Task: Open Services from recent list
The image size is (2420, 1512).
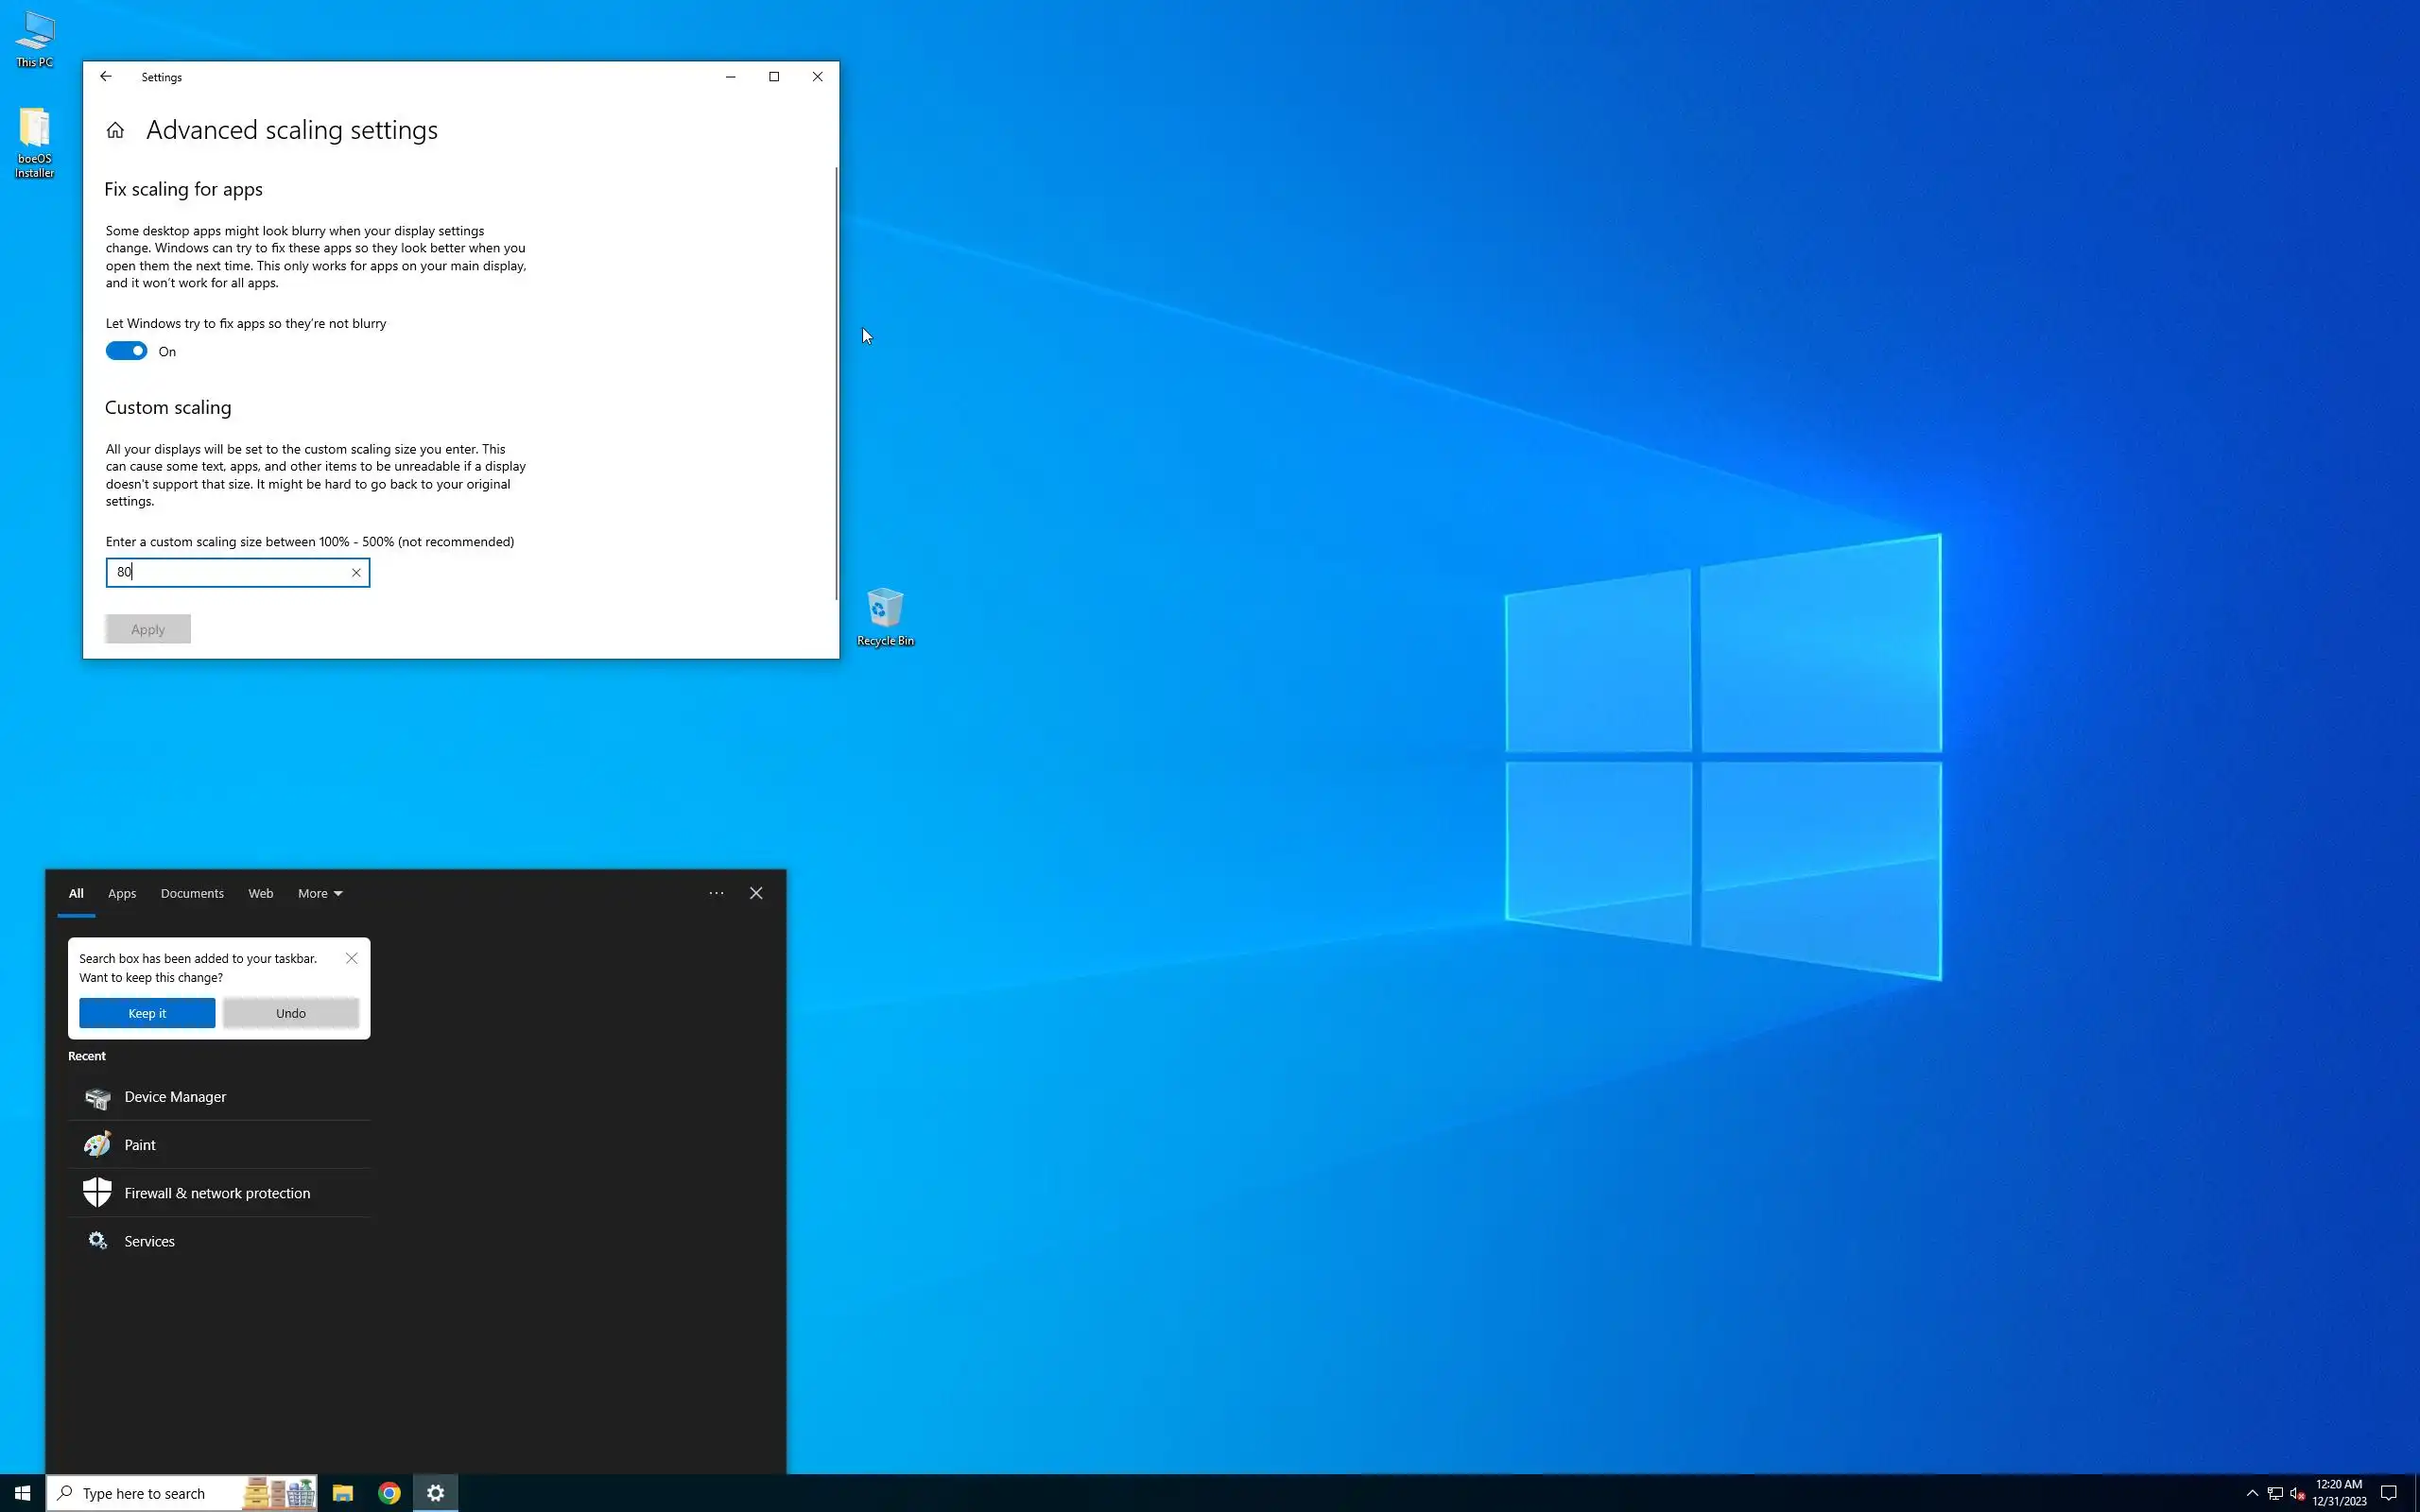Action: point(149,1241)
